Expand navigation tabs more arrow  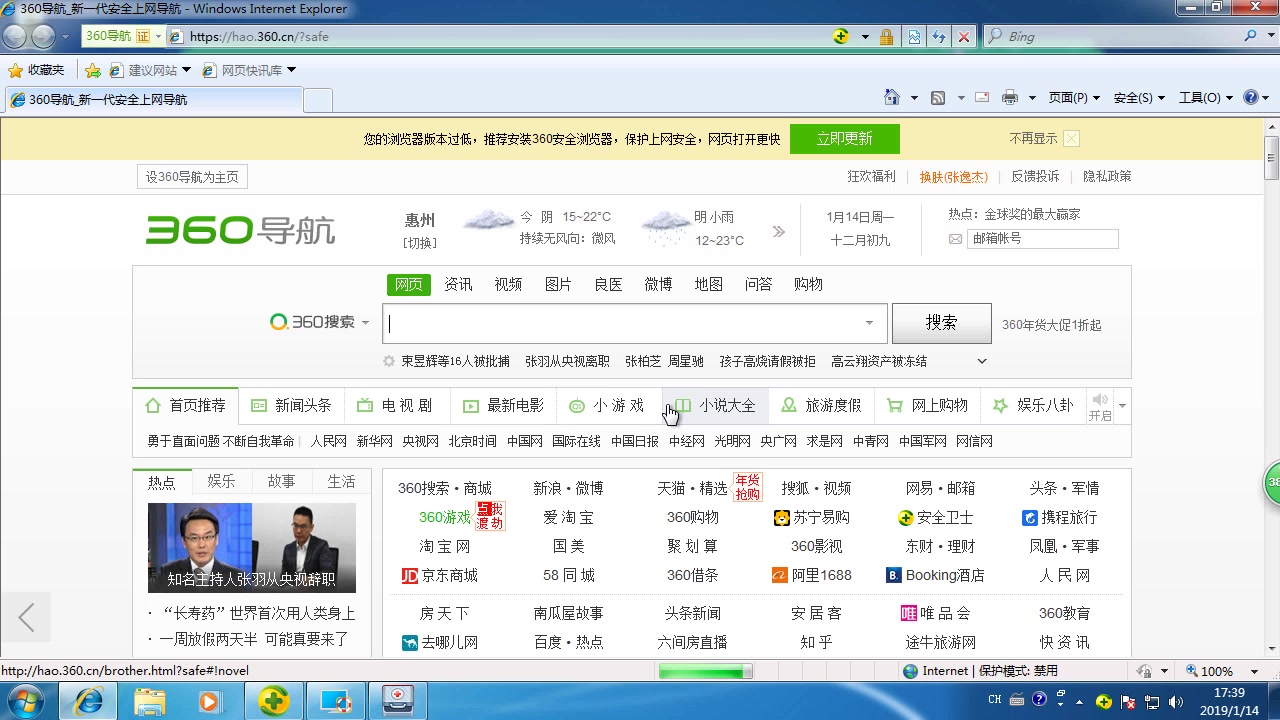click(x=1122, y=406)
